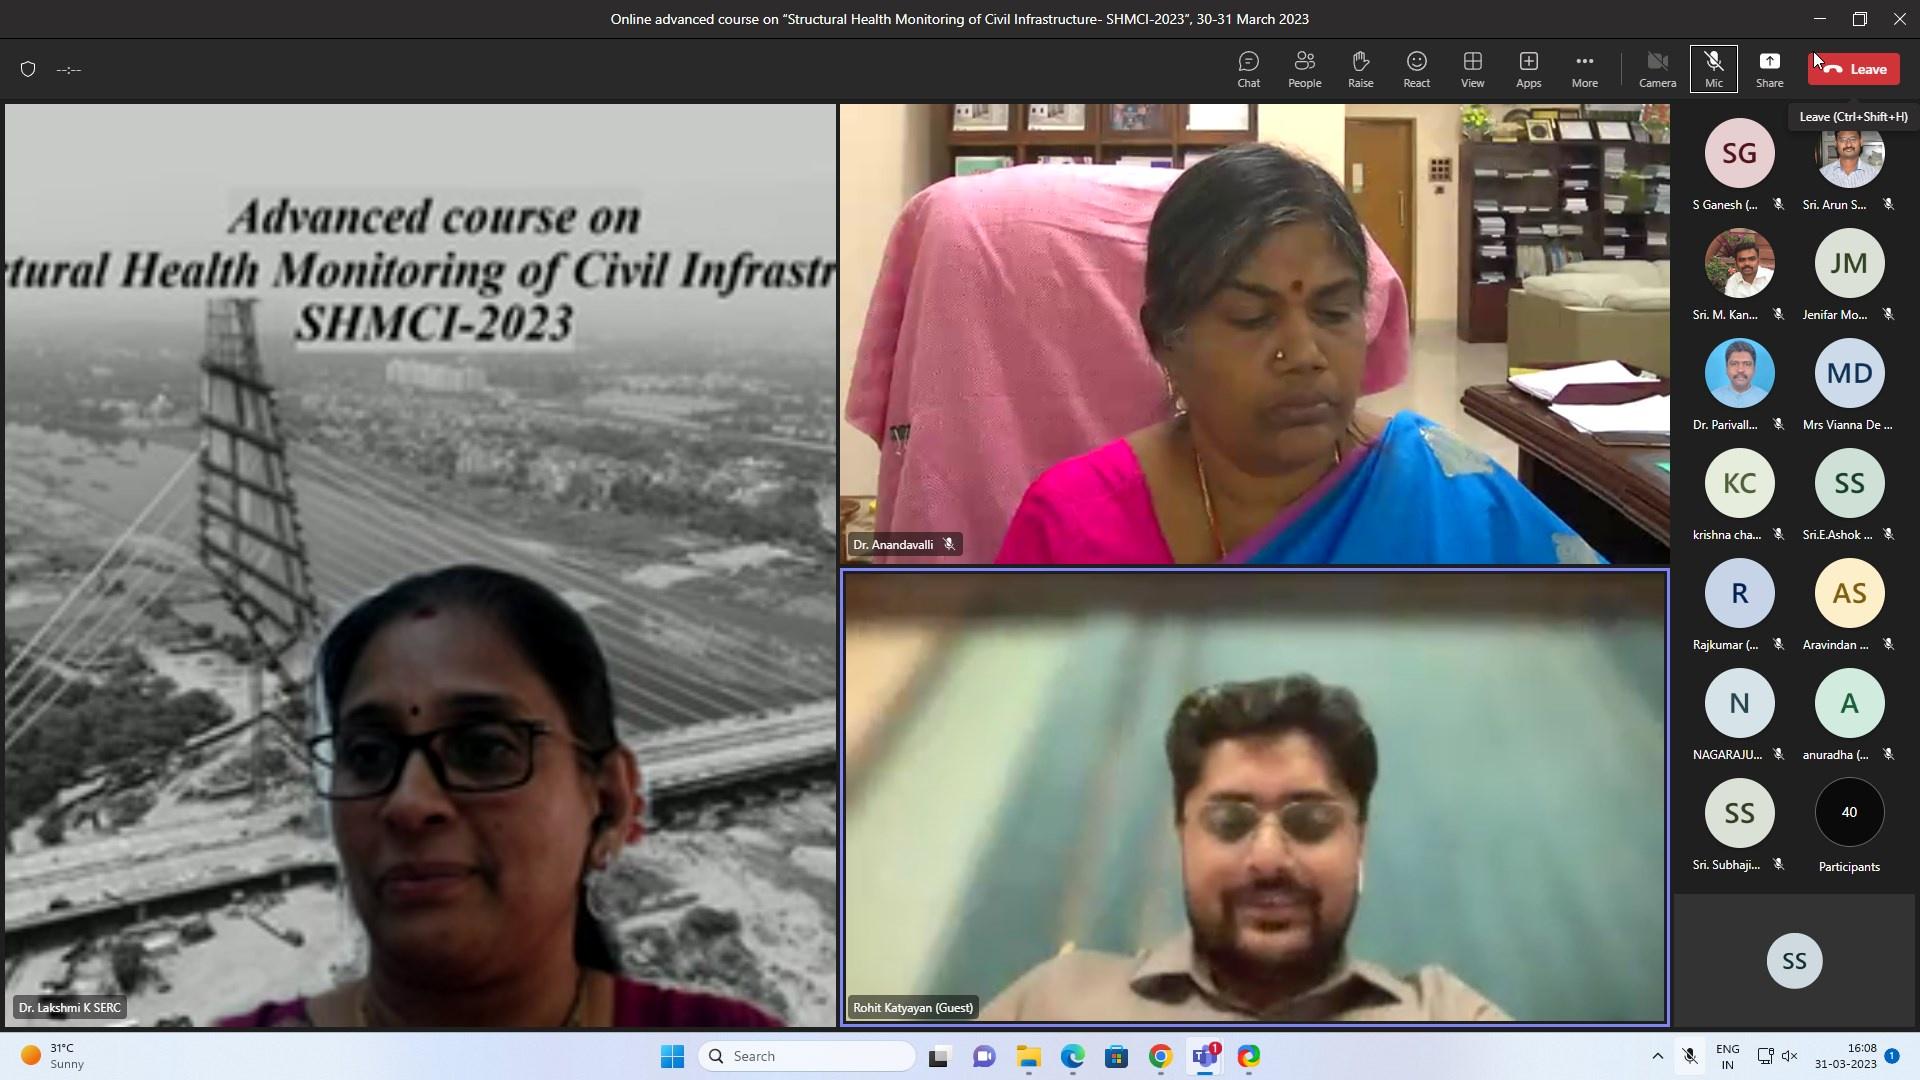
Task: Open the React emoji menu
Action: (x=1416, y=69)
